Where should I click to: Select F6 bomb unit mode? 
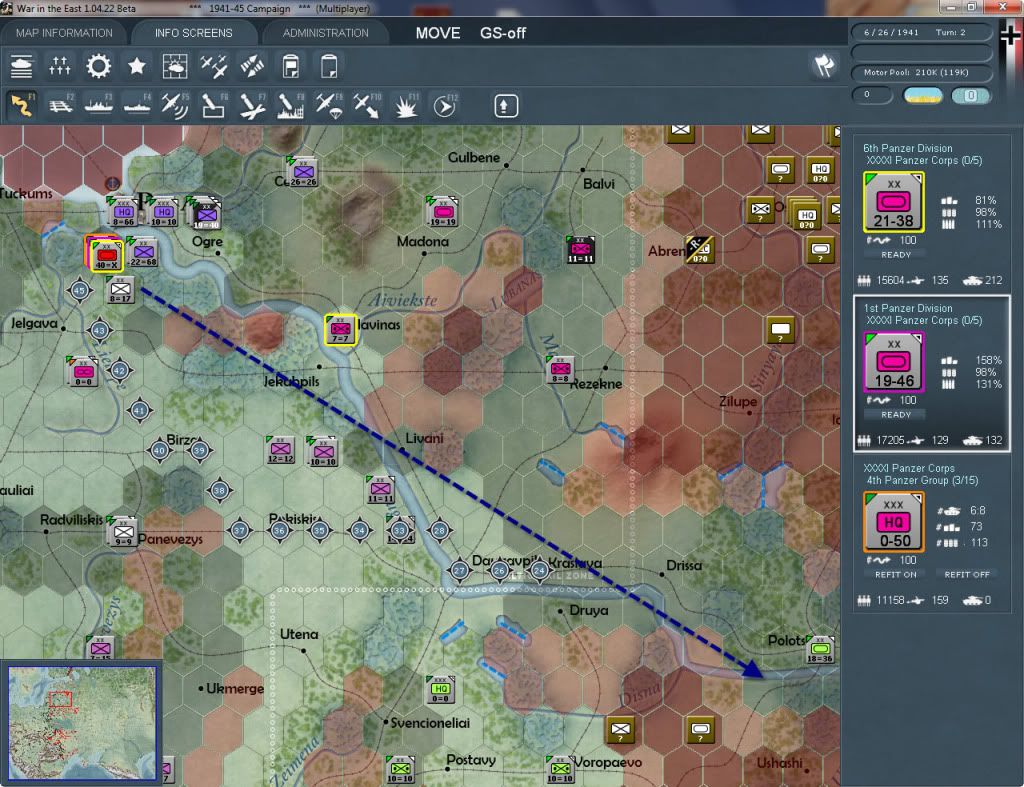[214, 105]
